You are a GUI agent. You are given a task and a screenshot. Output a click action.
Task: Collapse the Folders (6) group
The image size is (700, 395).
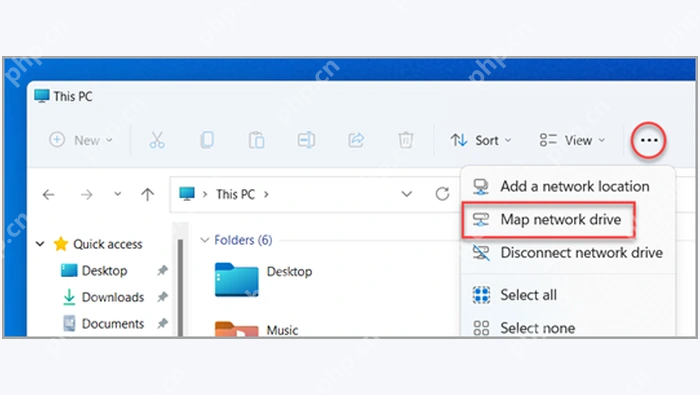[x=204, y=240]
